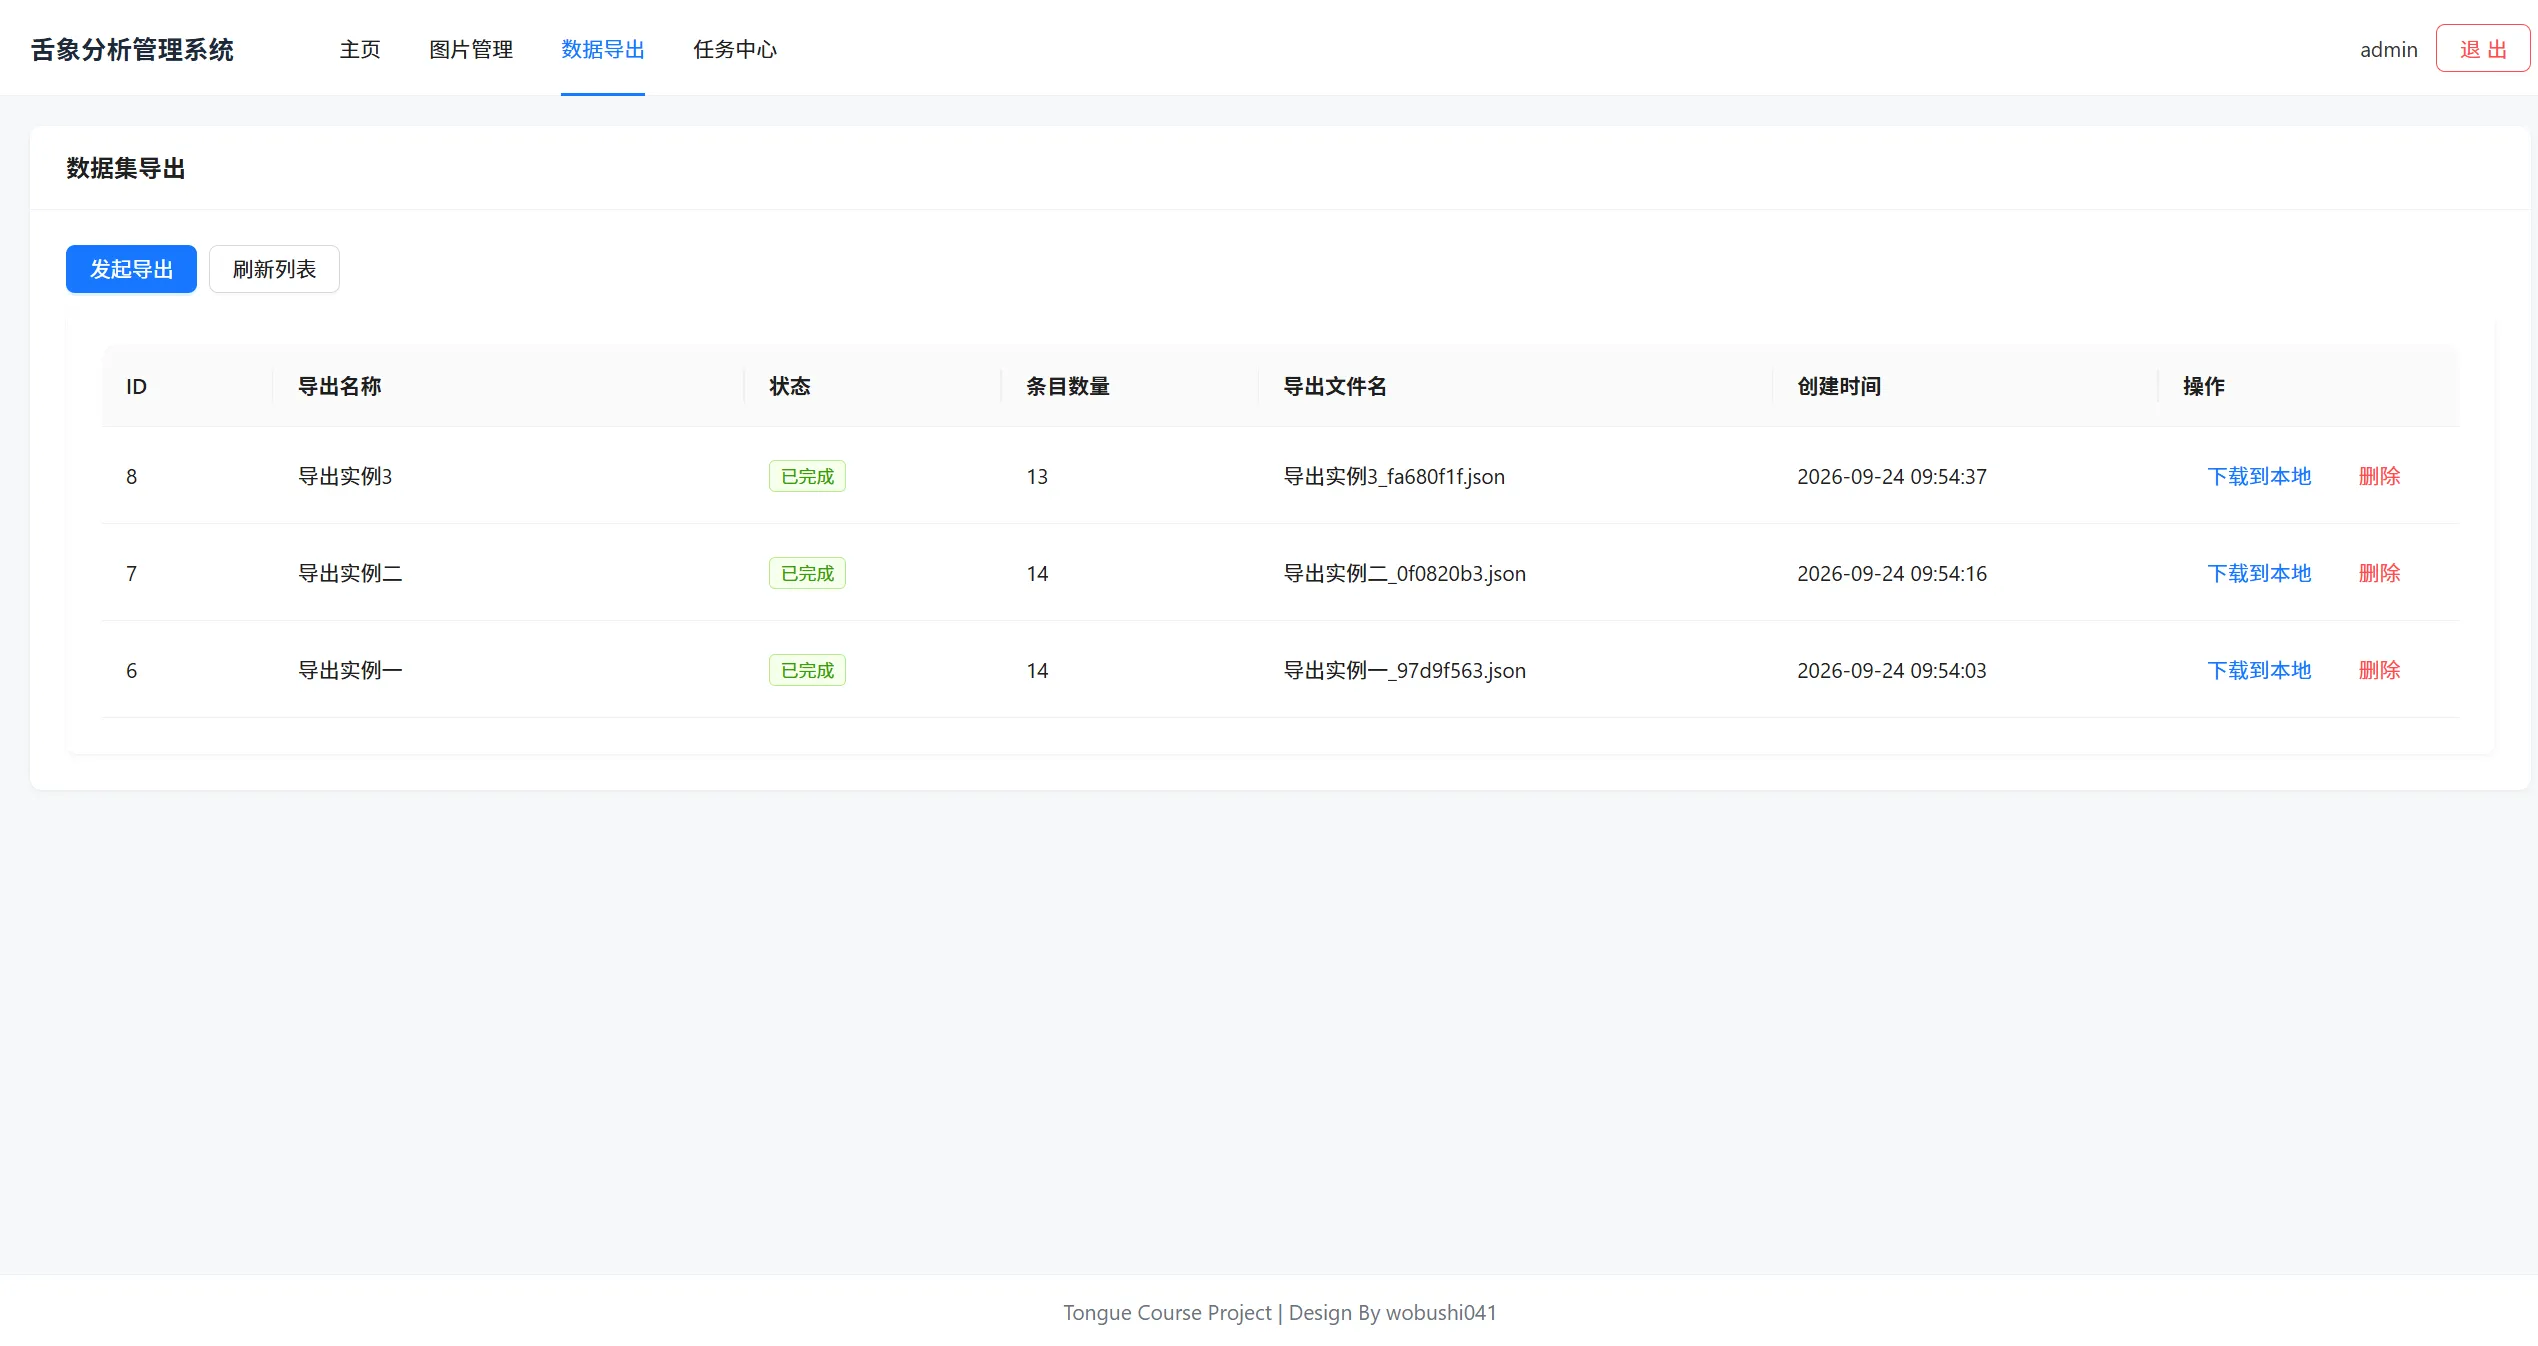Click the name cell 导出实例3
Image resolution: width=2538 pixels, height=1346 pixels.
coord(345,476)
